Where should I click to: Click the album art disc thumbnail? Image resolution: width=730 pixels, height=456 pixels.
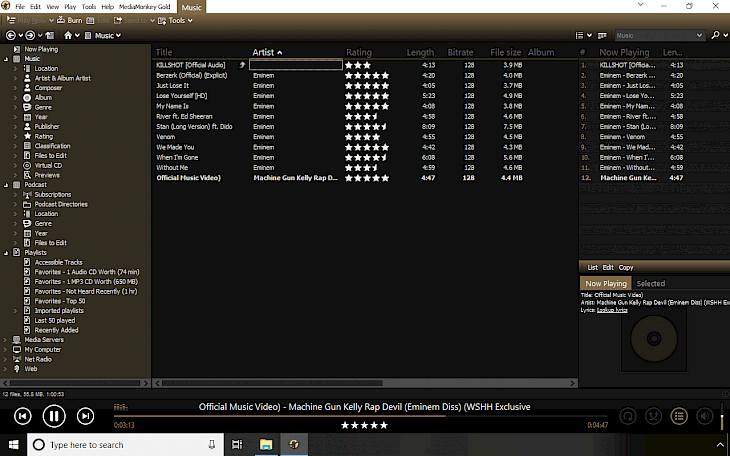click(x=654, y=339)
